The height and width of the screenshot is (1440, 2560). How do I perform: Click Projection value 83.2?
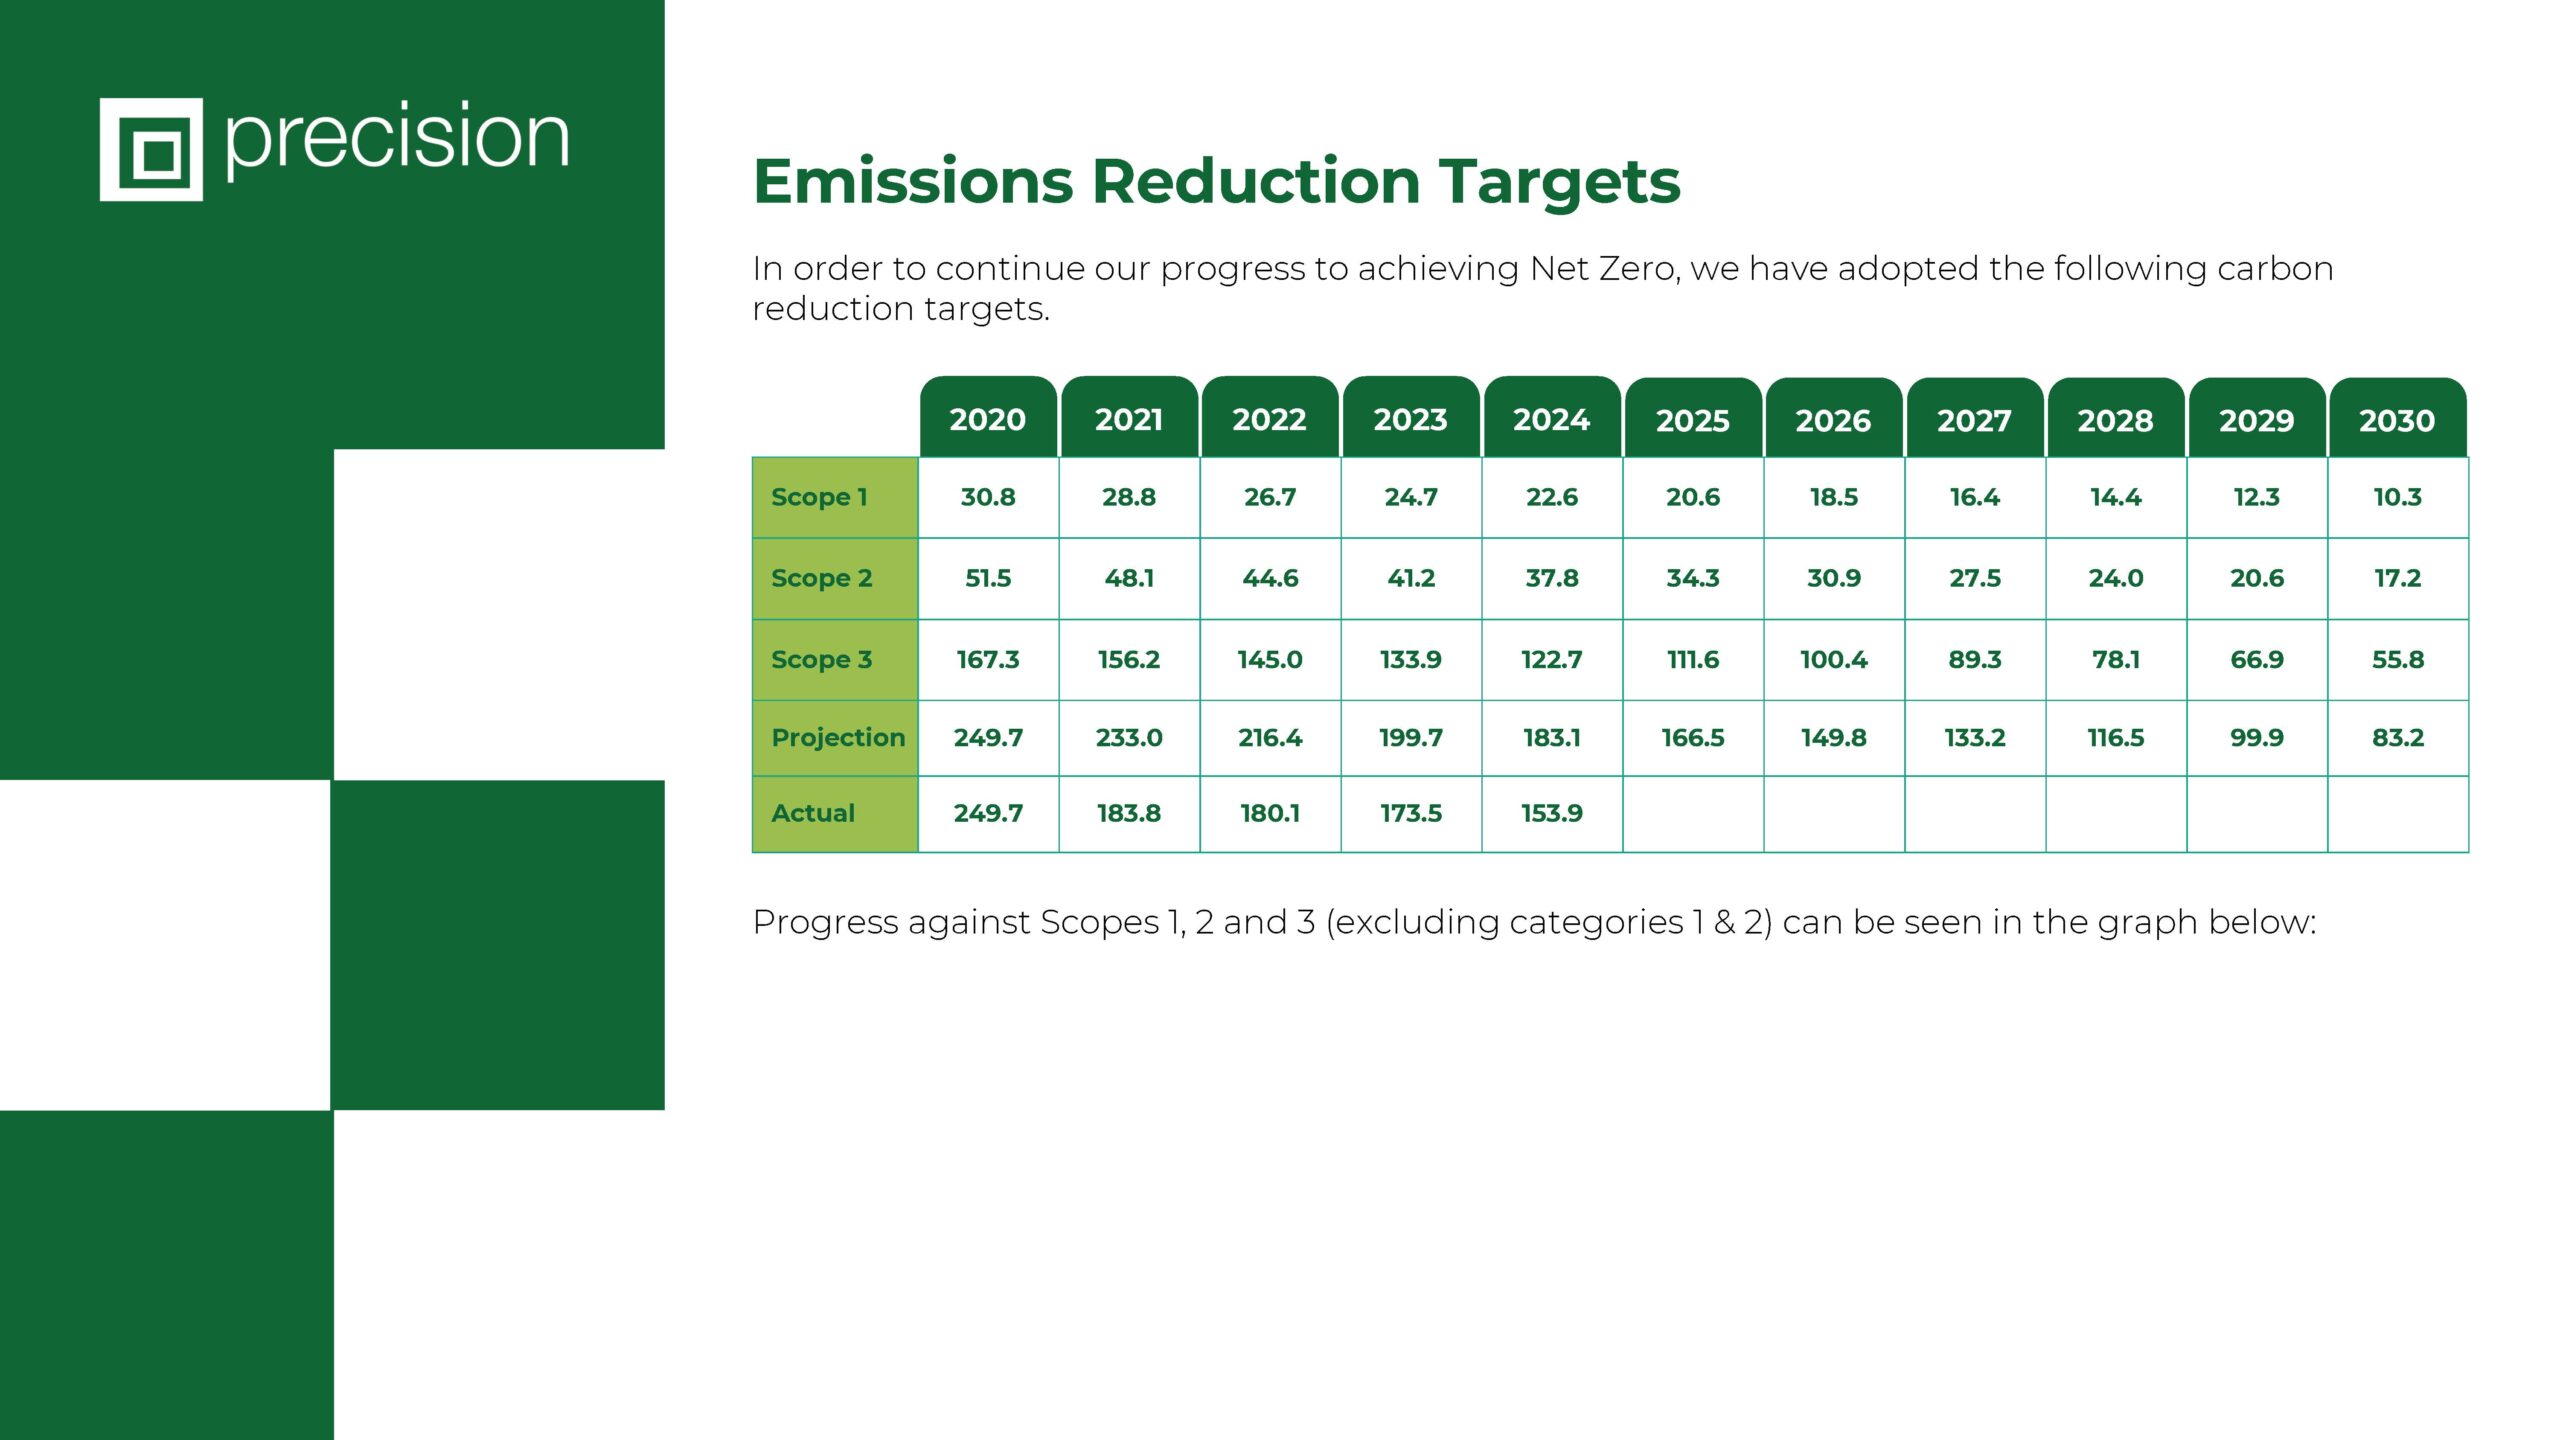coord(2398,738)
